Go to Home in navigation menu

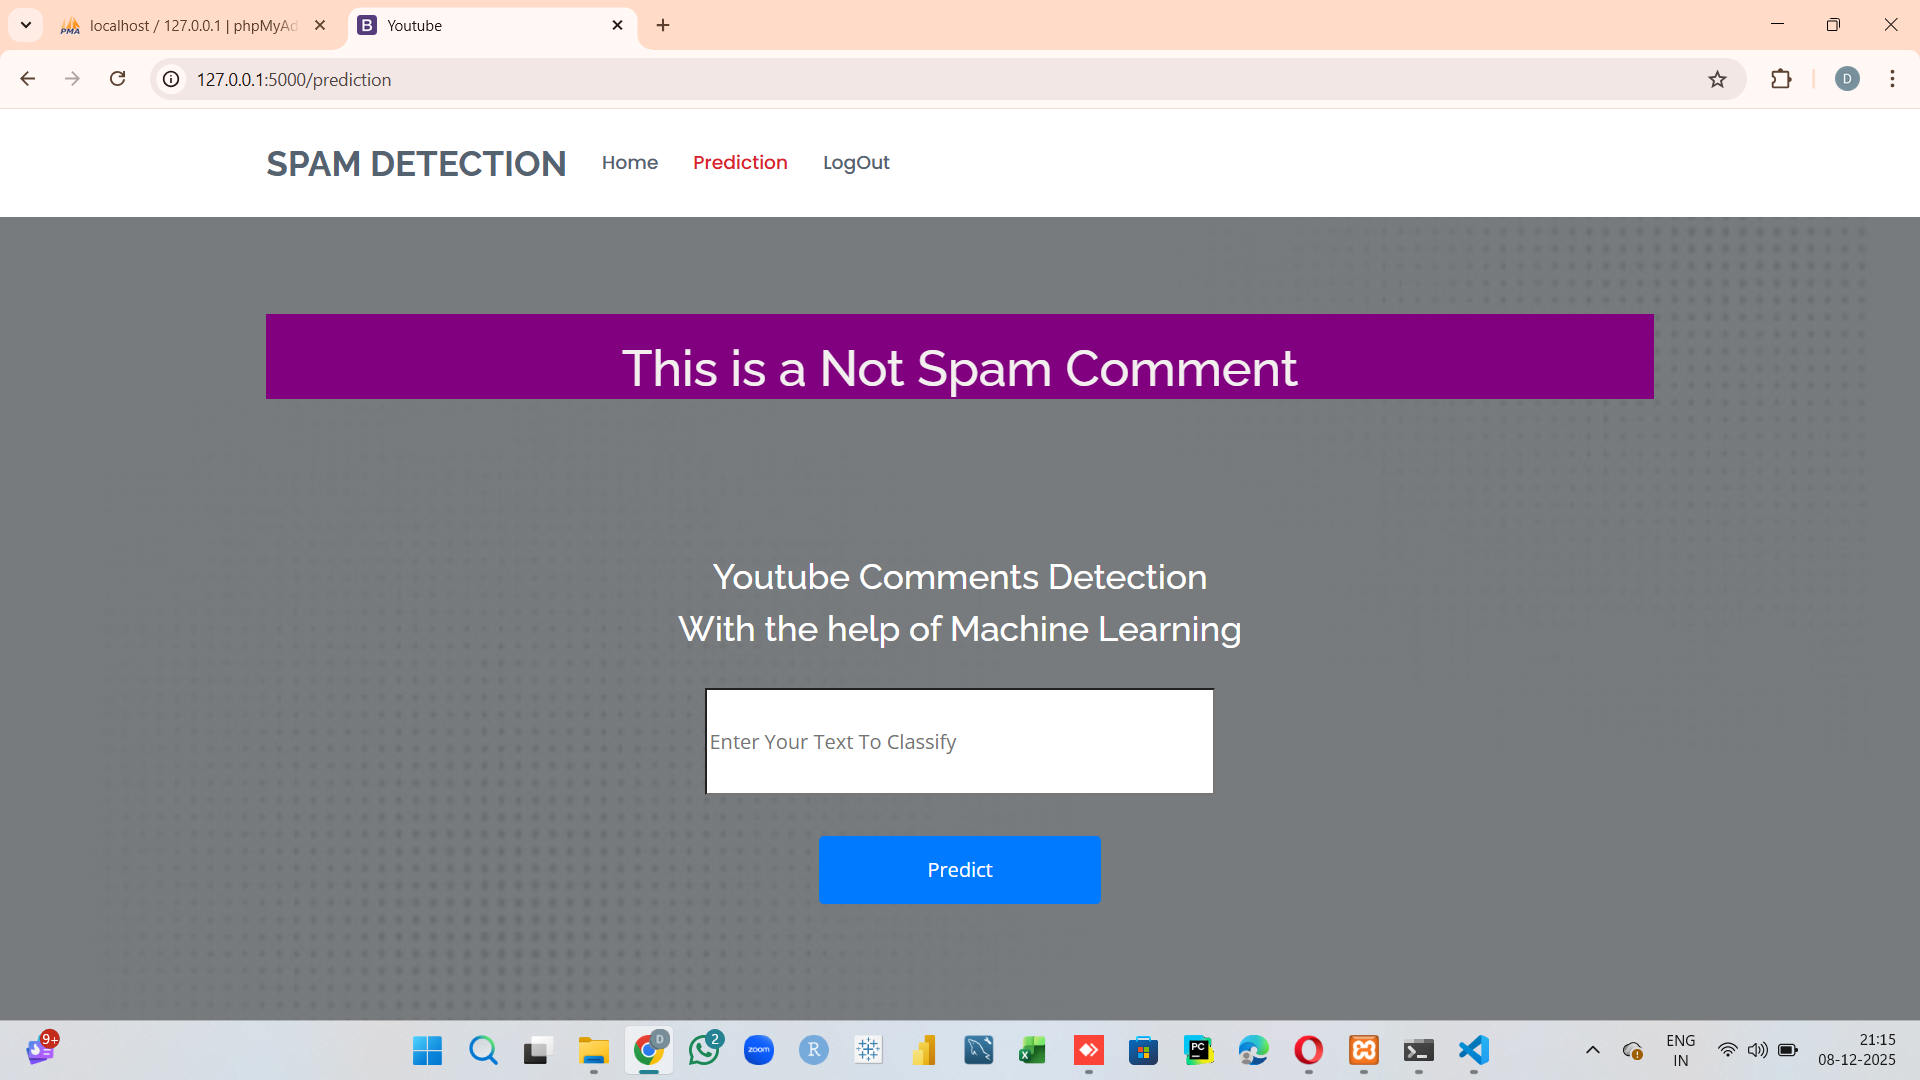(x=629, y=163)
